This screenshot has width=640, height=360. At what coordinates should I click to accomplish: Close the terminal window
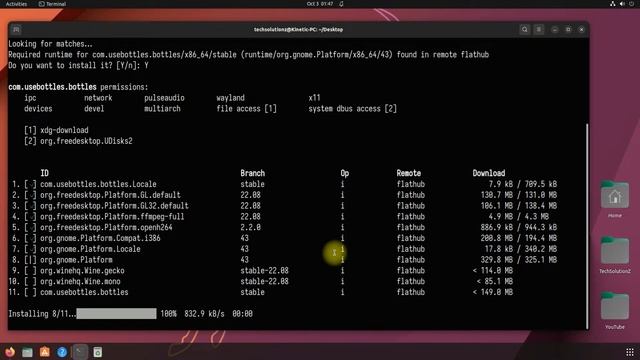click(x=582, y=29)
